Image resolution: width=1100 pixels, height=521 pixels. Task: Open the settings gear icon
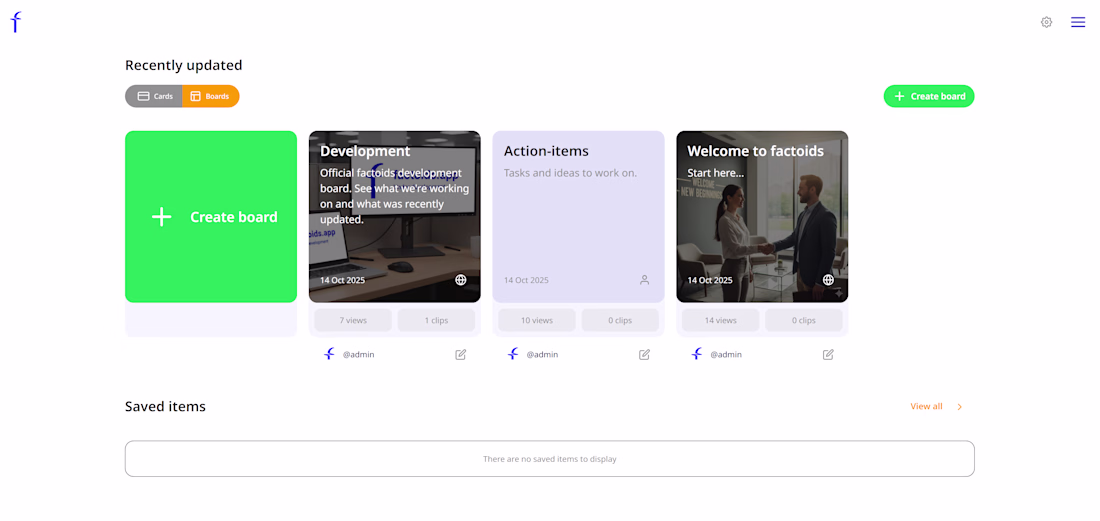click(1046, 22)
